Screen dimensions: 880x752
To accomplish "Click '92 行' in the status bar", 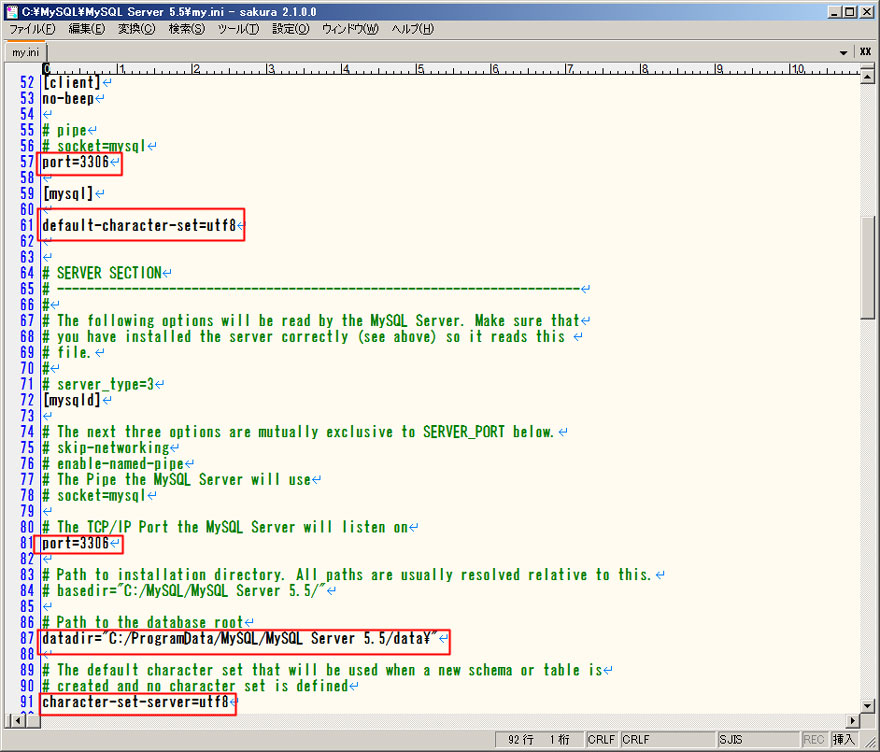I will pos(521,740).
